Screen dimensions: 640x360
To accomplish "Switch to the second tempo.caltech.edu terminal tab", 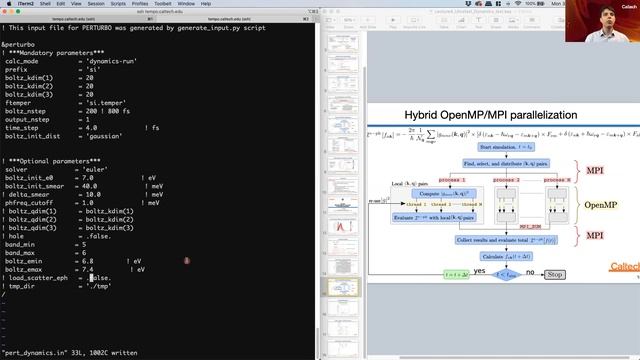I will pos(229,19).
